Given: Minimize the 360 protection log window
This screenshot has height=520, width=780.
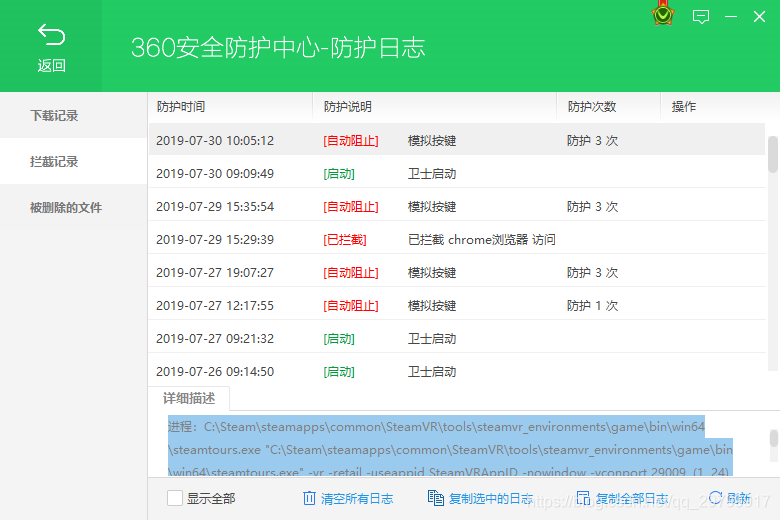Looking at the screenshot, I should coord(731,17).
